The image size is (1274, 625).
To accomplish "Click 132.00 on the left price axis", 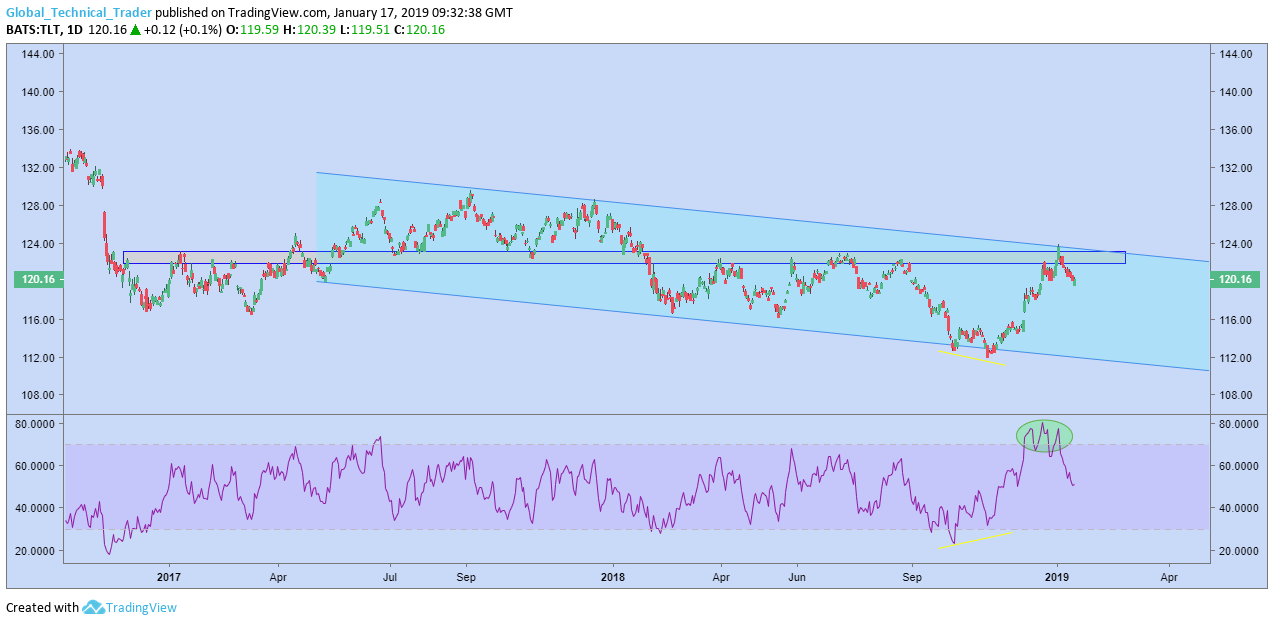I will pyautogui.click(x=36, y=168).
